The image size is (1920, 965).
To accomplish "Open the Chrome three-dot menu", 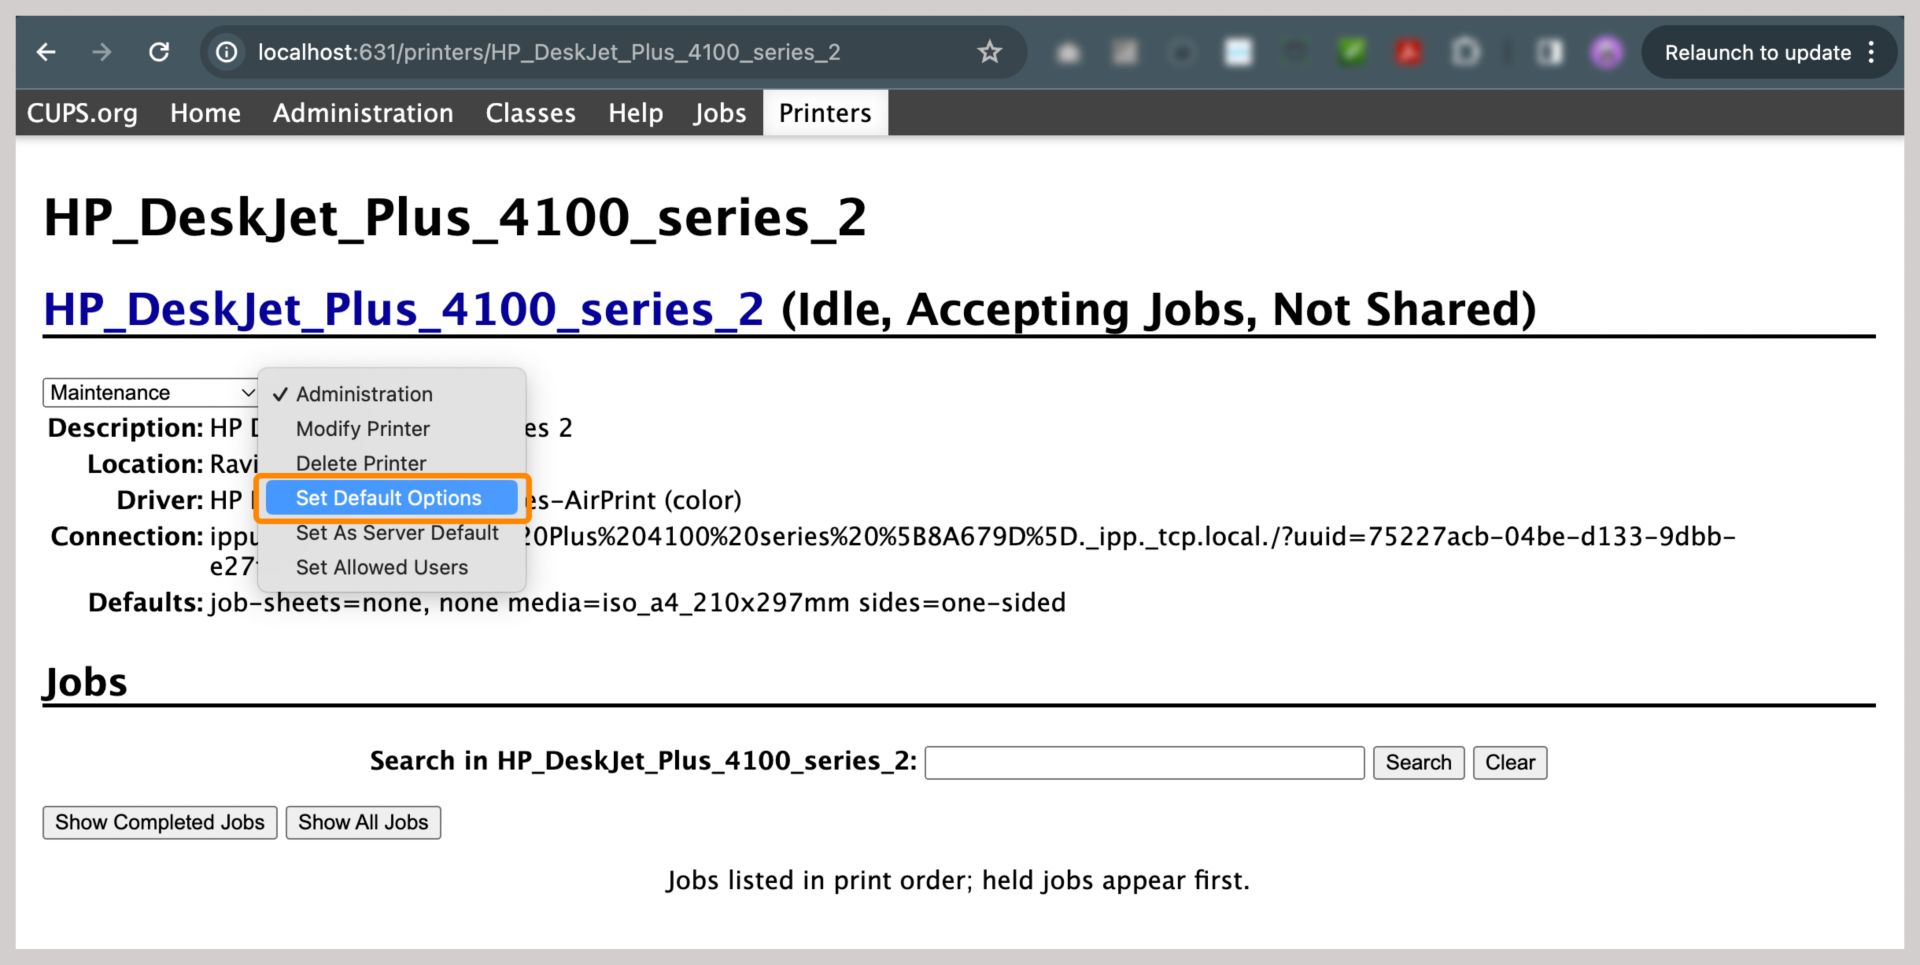I will [1871, 52].
